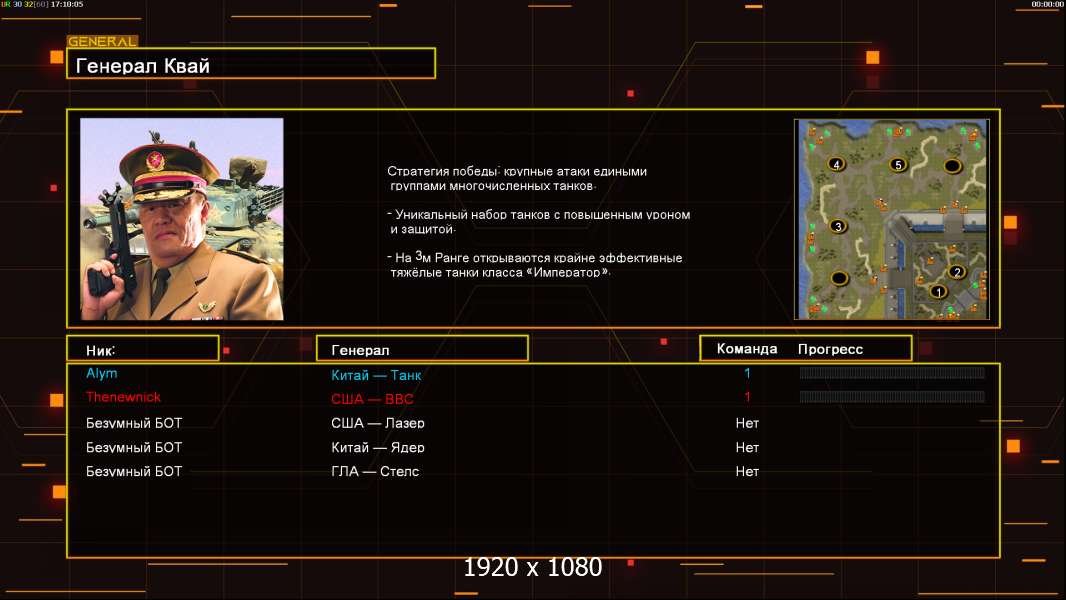Click start position 3 on the minimap
The image size is (1066, 600).
(x=838, y=226)
